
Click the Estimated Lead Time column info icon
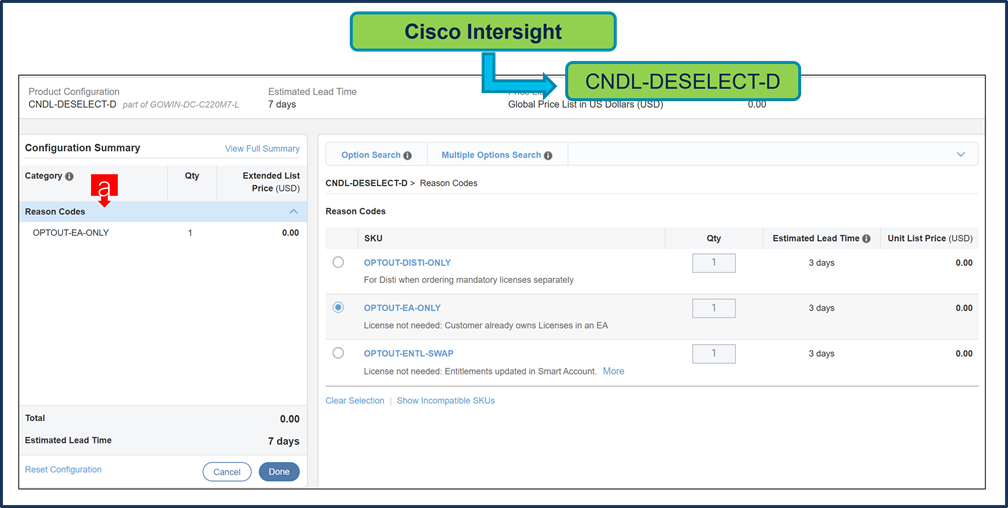(x=866, y=239)
